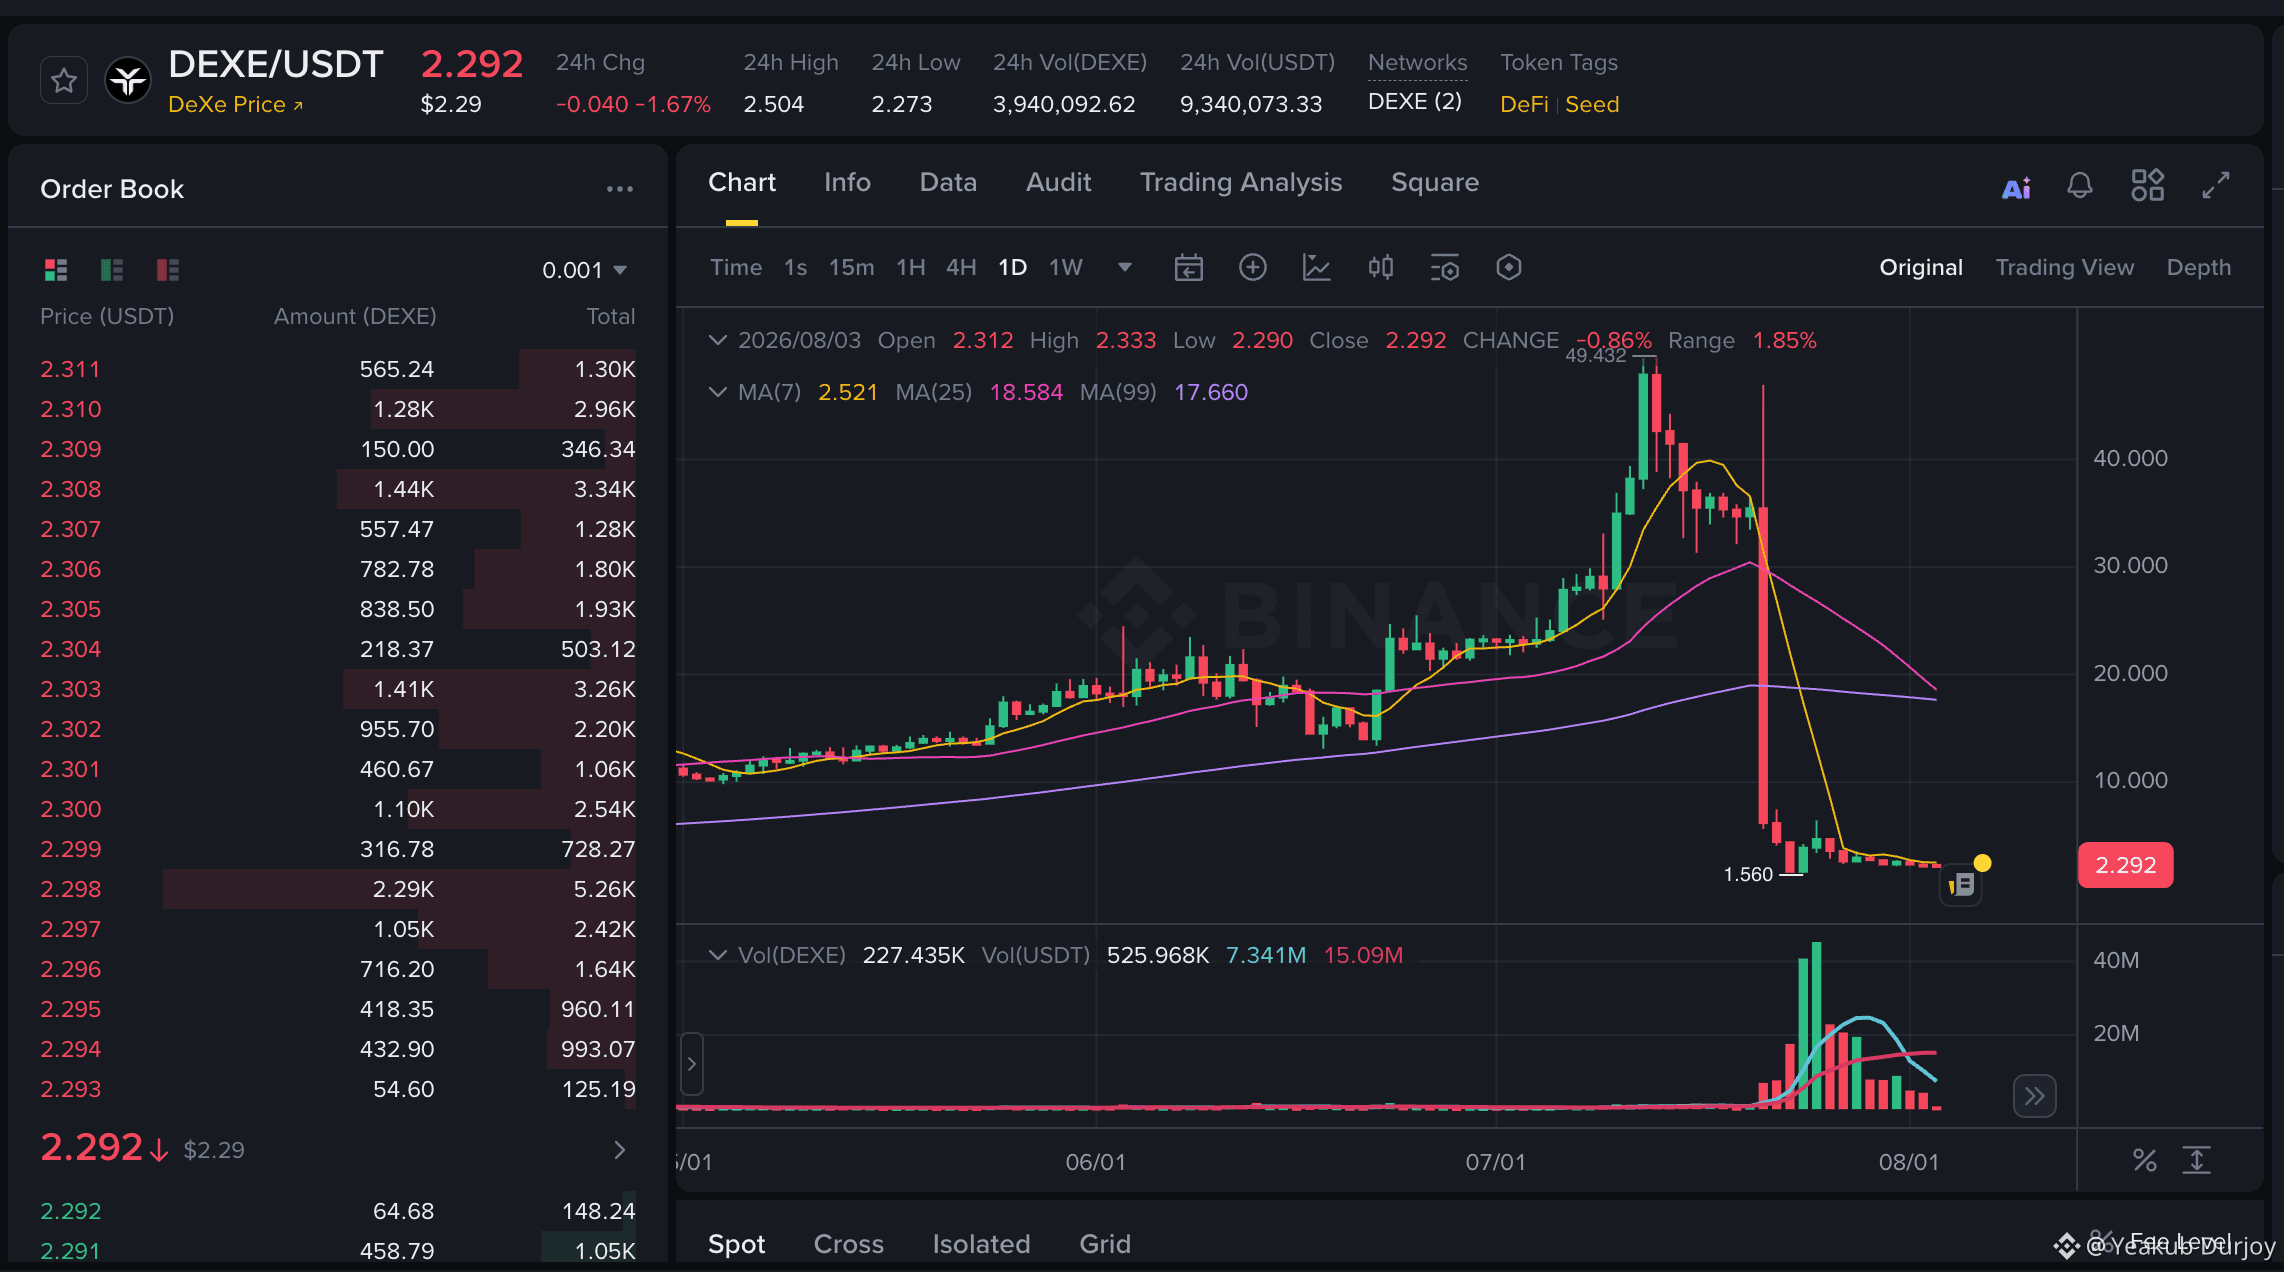Open the DeFi token tag
The width and height of the screenshot is (2284, 1272).
pyautogui.click(x=1524, y=104)
